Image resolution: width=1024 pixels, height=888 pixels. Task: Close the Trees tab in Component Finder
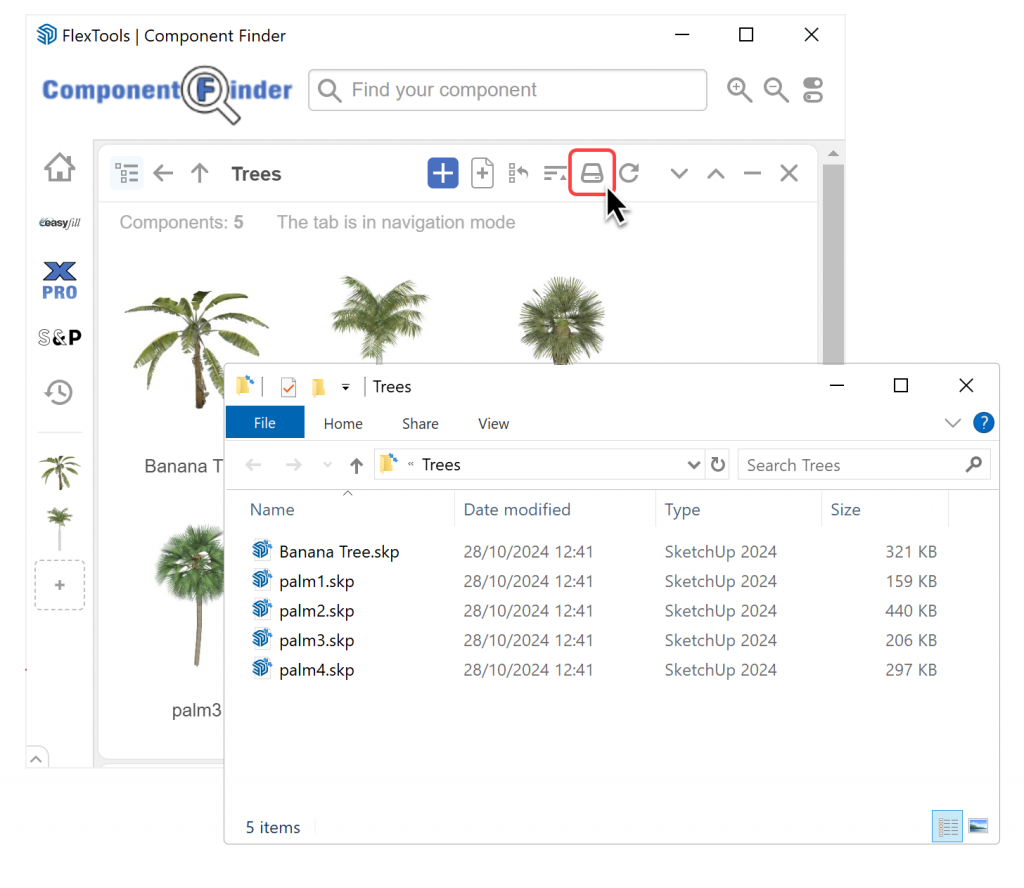pos(789,174)
